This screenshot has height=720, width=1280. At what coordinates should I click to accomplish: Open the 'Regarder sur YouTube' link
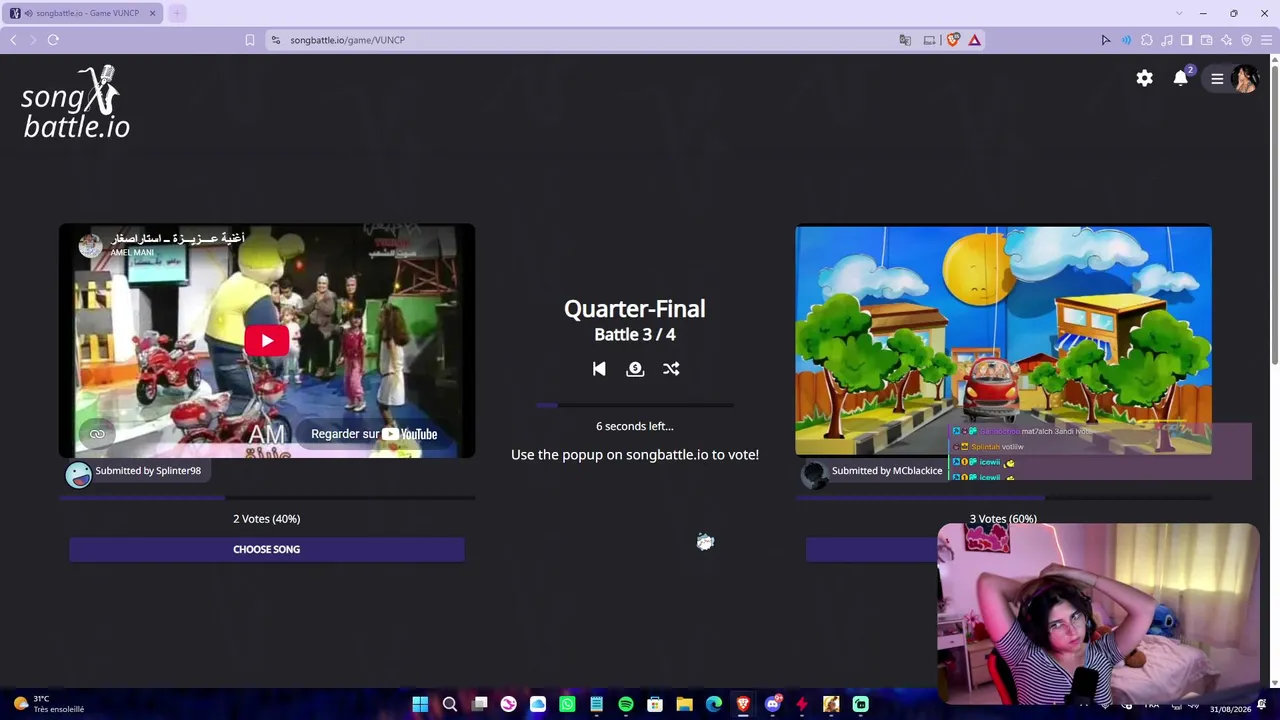tap(374, 434)
